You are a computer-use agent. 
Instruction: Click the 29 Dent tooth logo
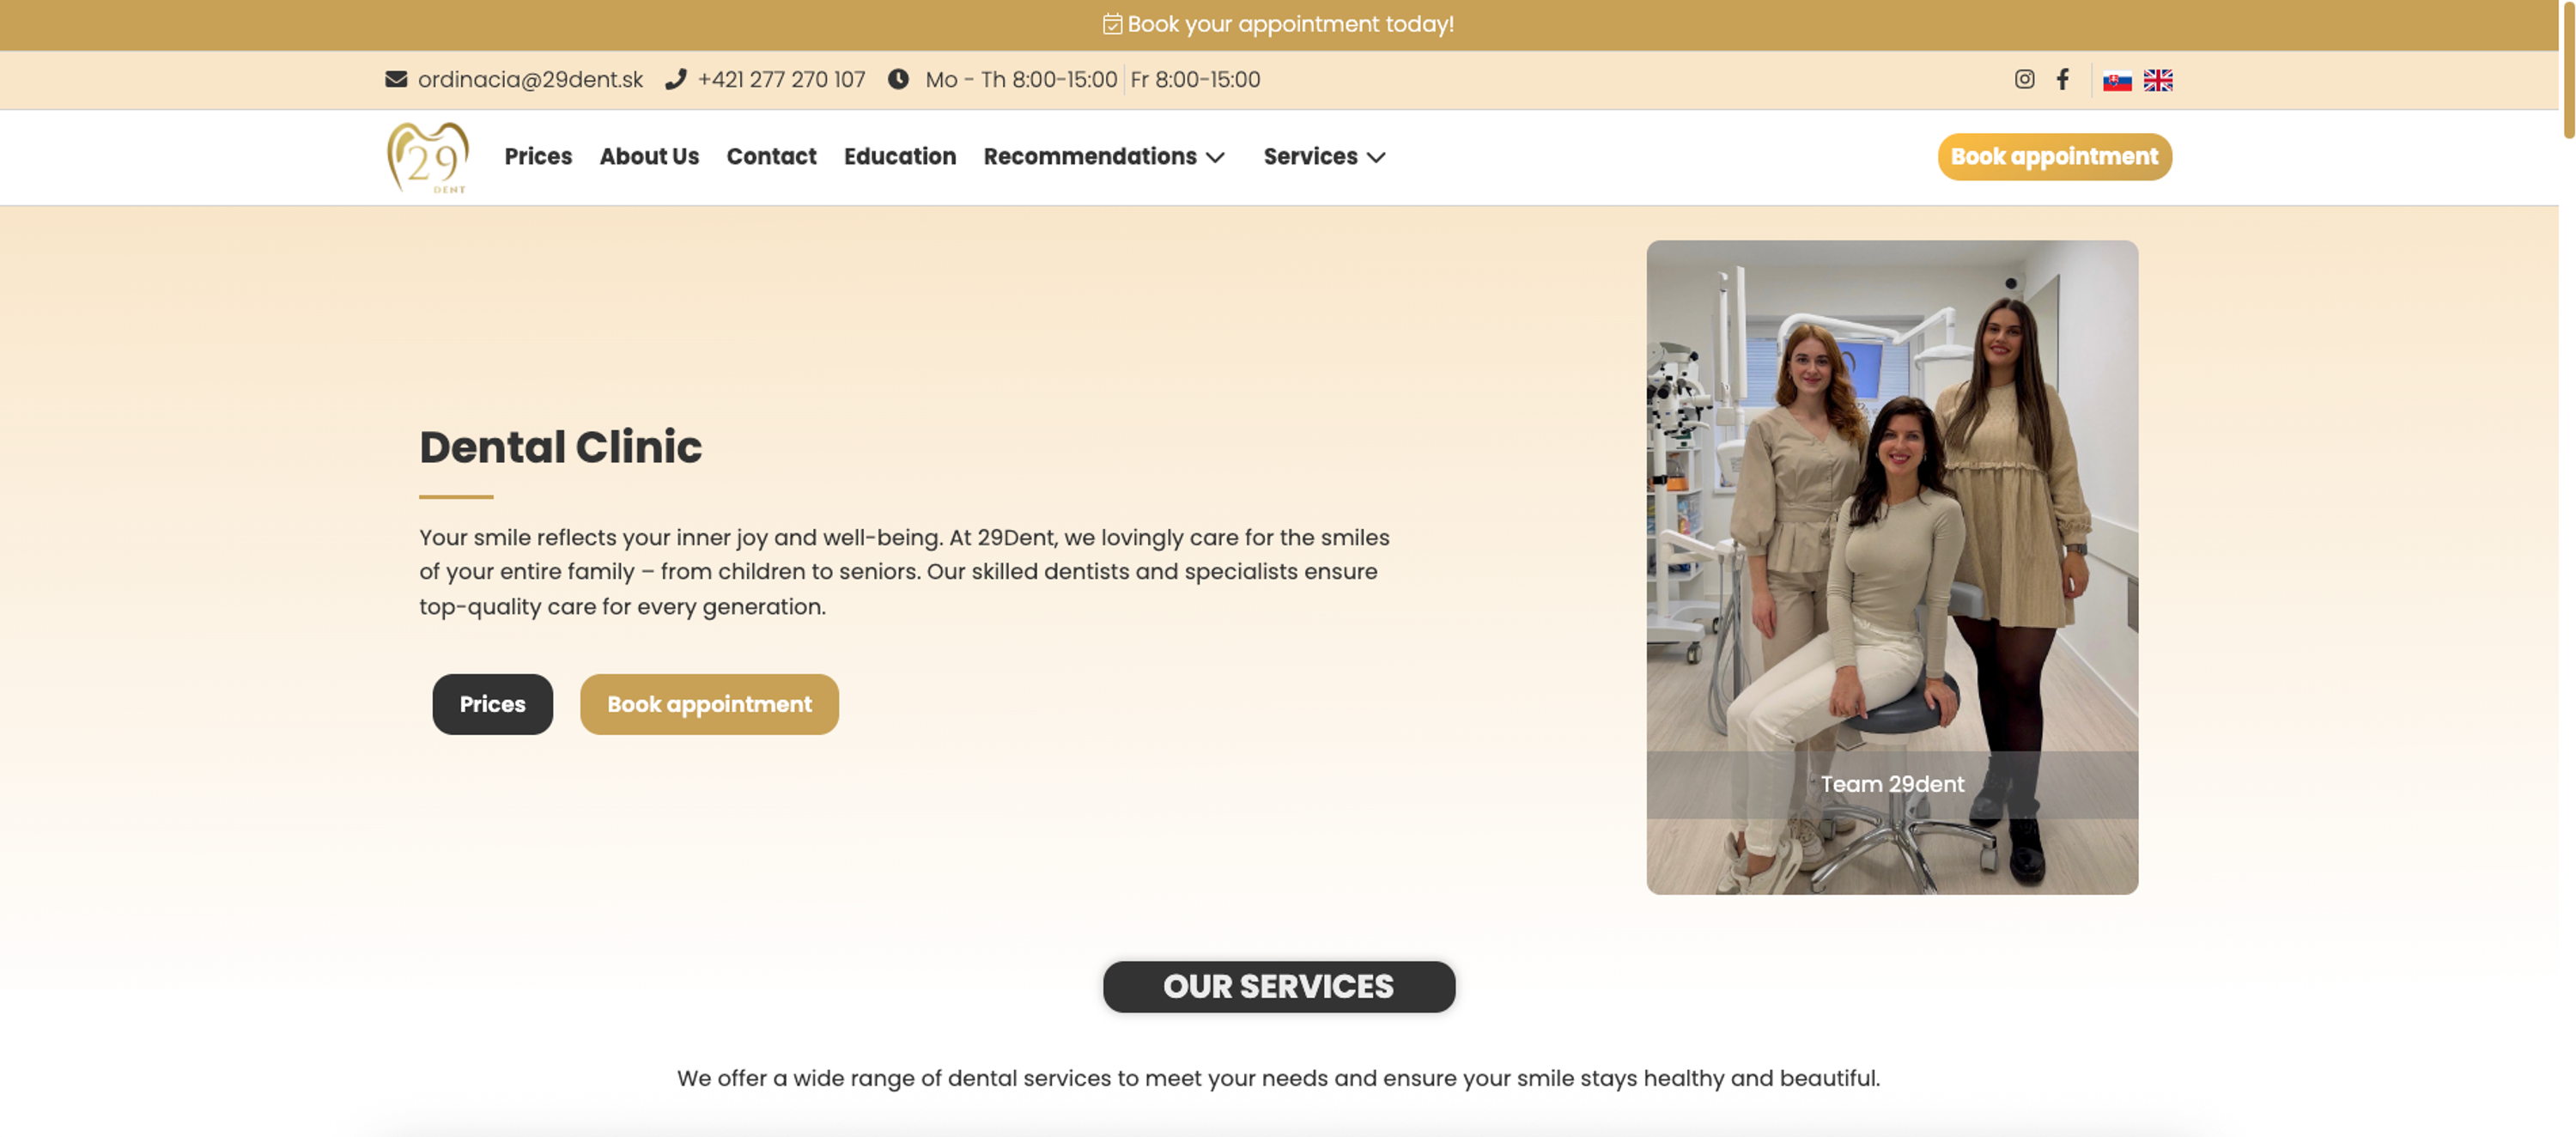pos(428,157)
